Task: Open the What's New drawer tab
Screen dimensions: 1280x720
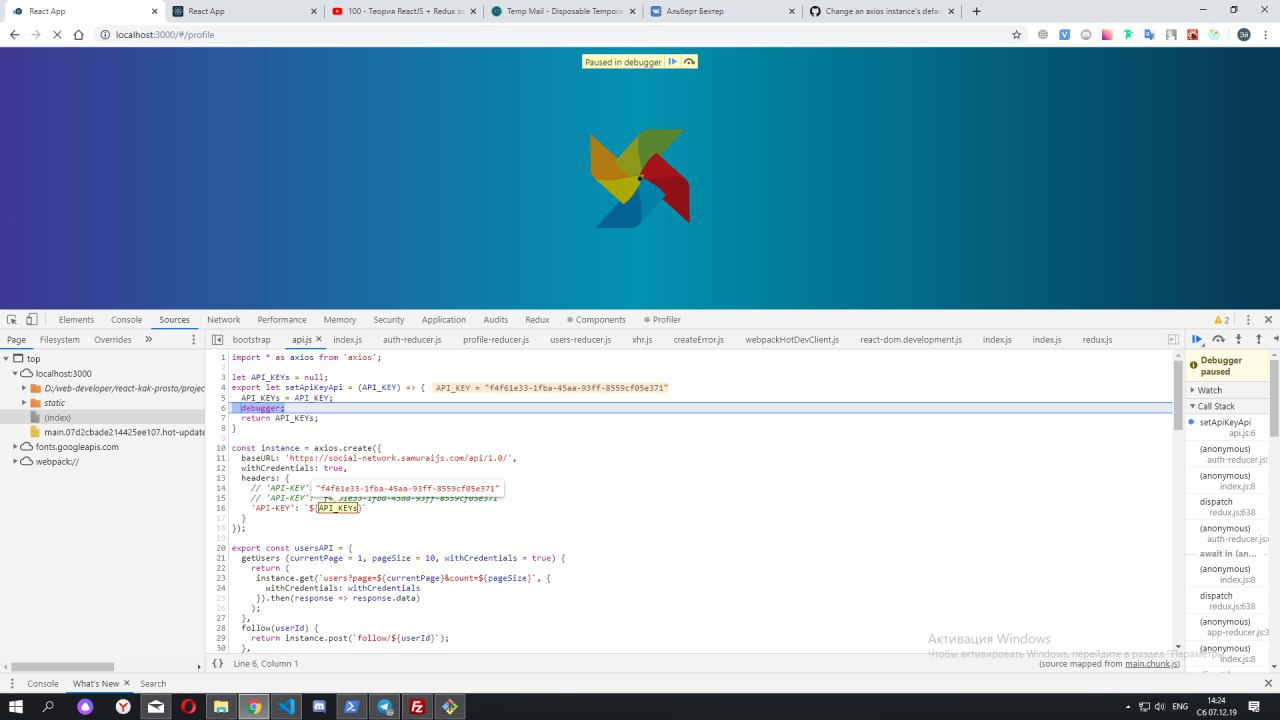Action: [96, 684]
